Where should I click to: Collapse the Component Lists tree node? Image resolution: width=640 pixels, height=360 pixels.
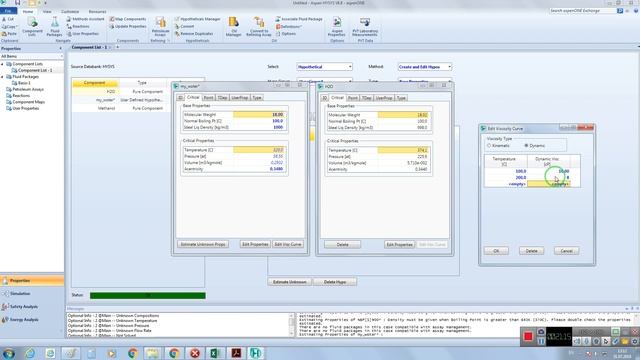2,64
